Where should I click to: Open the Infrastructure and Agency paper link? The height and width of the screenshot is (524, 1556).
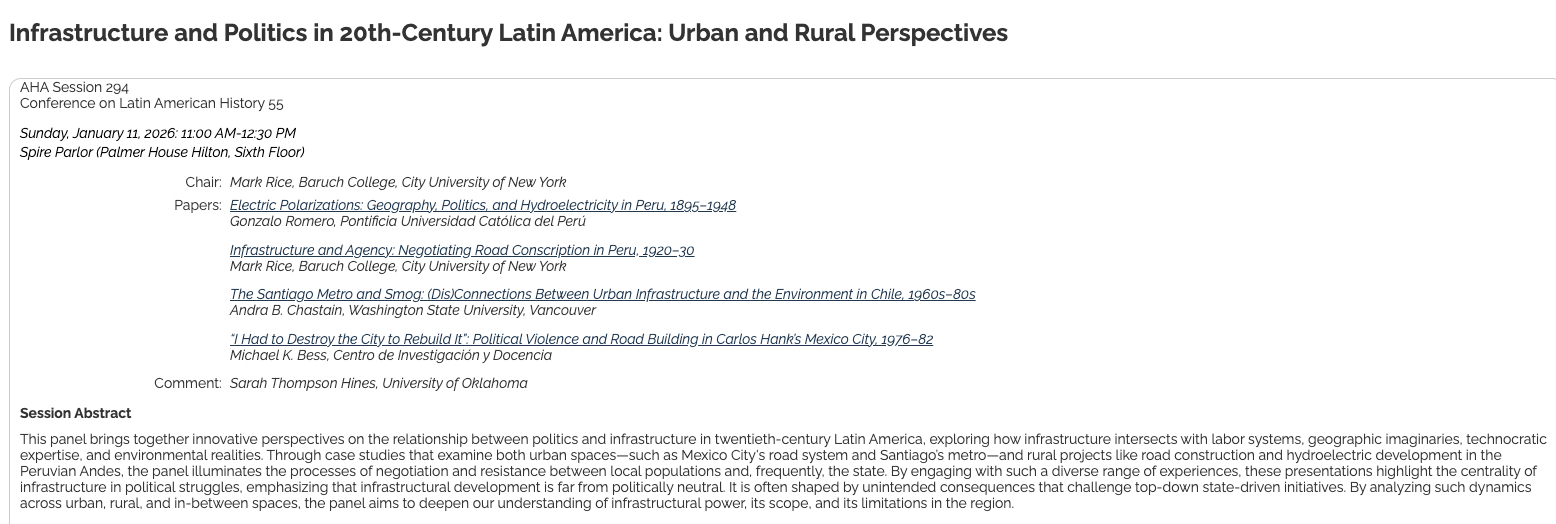click(461, 250)
